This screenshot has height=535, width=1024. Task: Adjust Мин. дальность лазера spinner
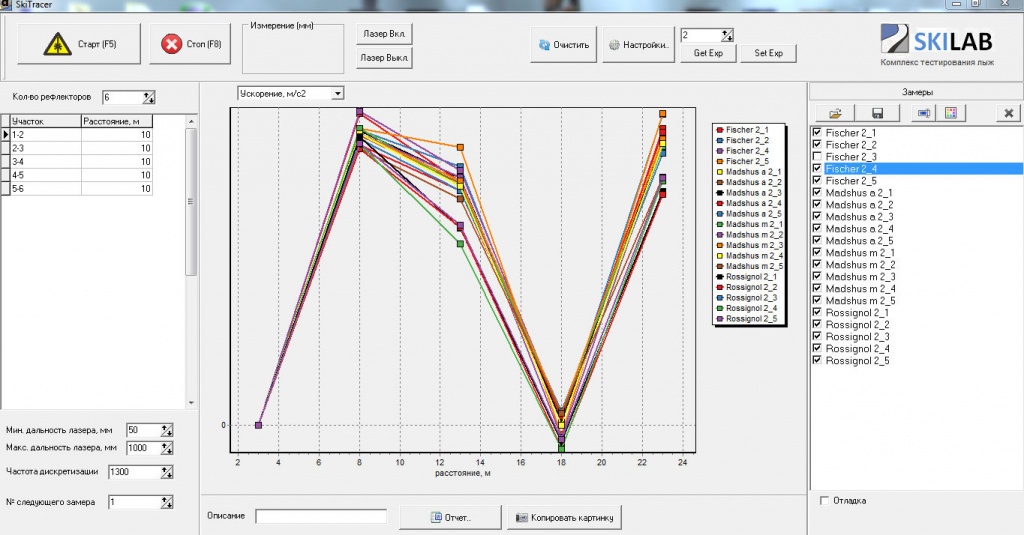pyautogui.click(x=167, y=430)
